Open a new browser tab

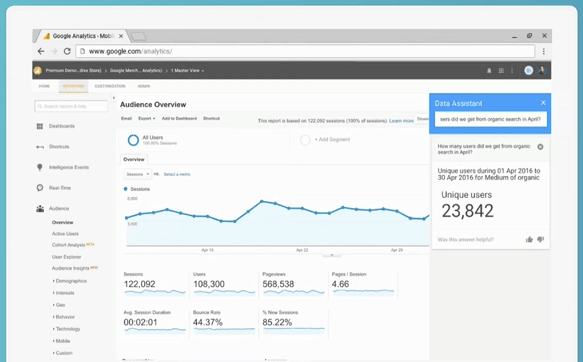138,36
